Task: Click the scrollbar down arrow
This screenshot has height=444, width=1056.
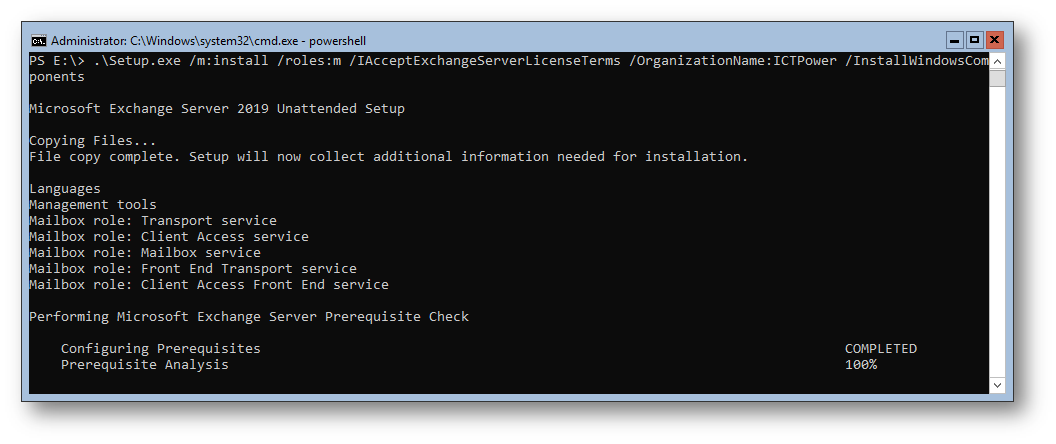Action: tap(997, 385)
